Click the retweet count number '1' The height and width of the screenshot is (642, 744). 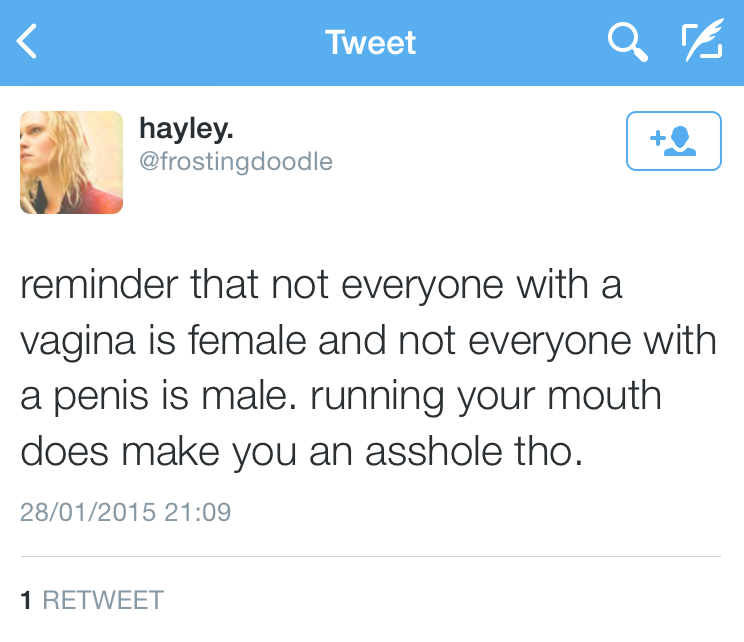27,600
